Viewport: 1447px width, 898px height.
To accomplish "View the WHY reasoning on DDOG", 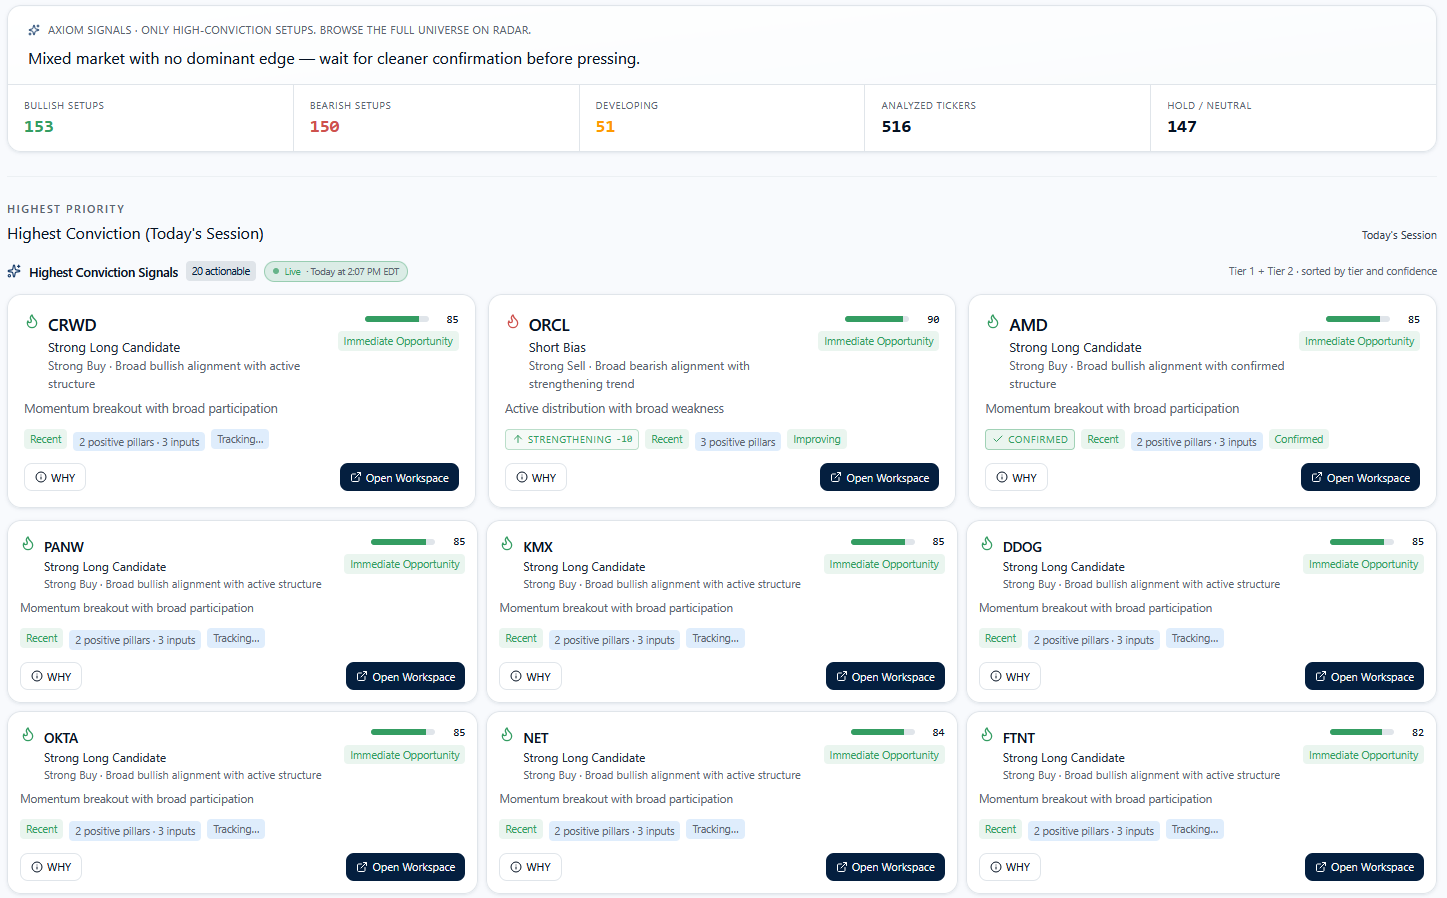I will (1010, 676).
